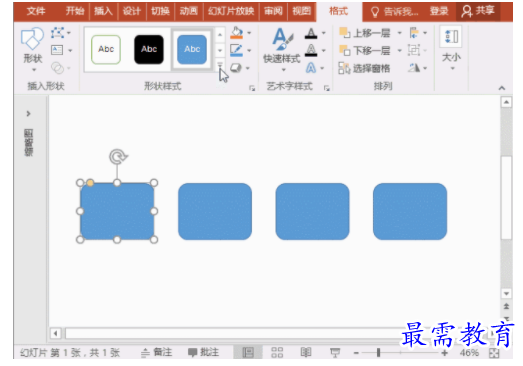
Task: Open shape outline dropdown arrow
Action: pos(249,50)
